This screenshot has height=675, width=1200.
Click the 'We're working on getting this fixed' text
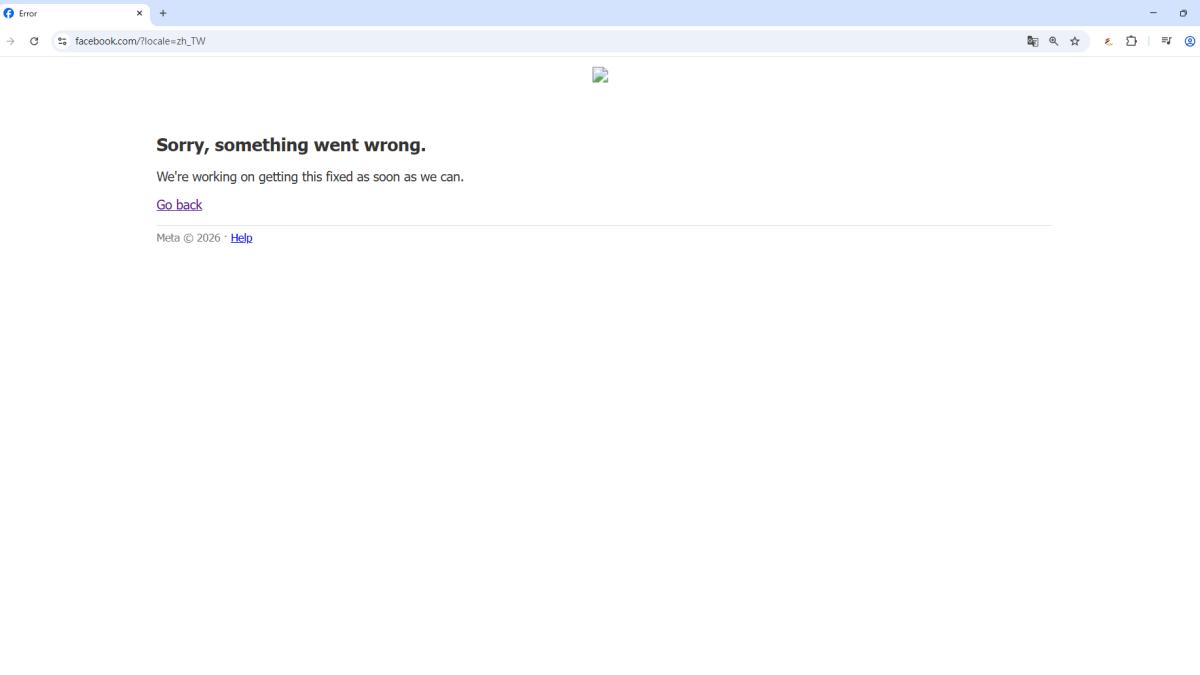(310, 177)
